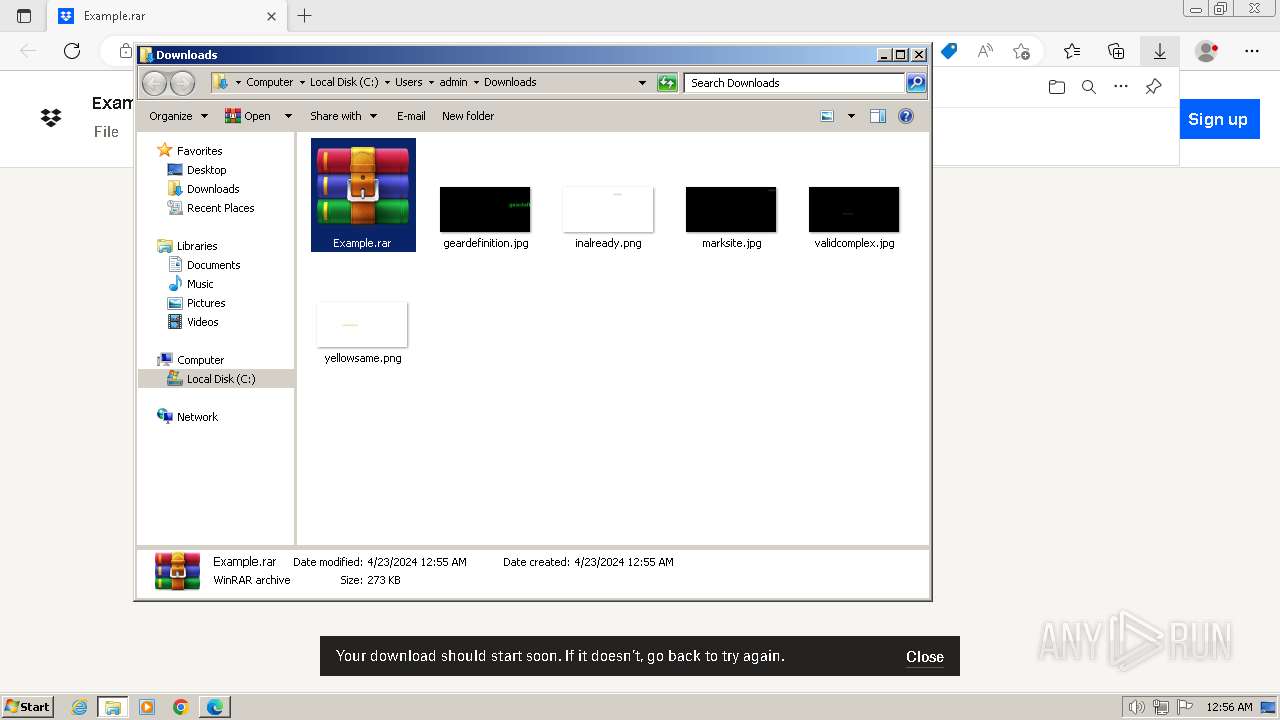
Task: Launch Internet Explorer from taskbar
Action: pyautogui.click(x=79, y=707)
